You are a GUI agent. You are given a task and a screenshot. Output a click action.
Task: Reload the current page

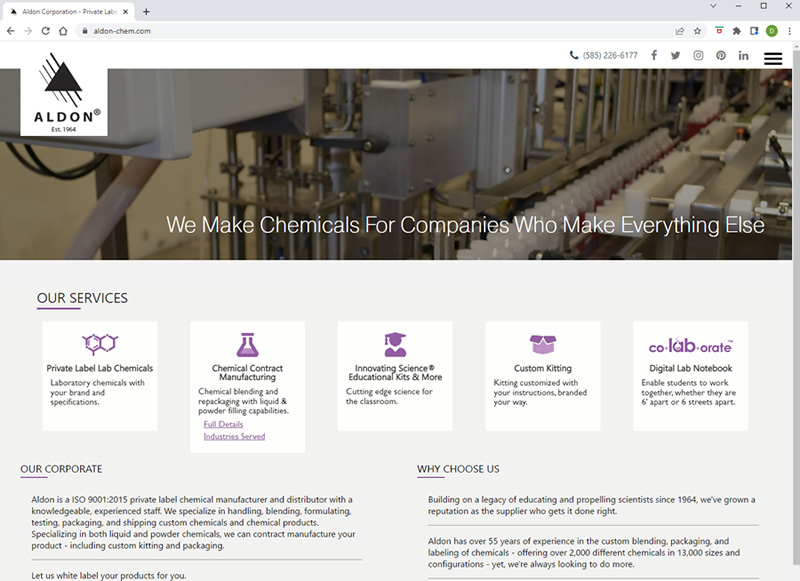pos(45,31)
